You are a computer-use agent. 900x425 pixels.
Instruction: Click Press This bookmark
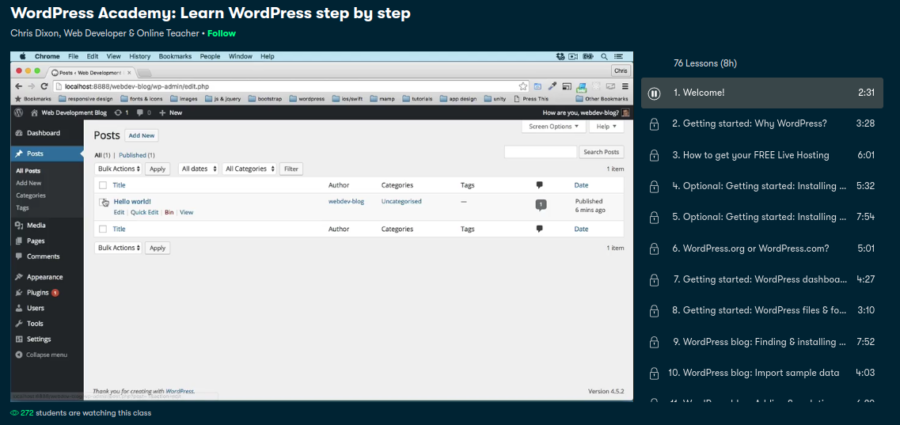[x=532, y=99]
